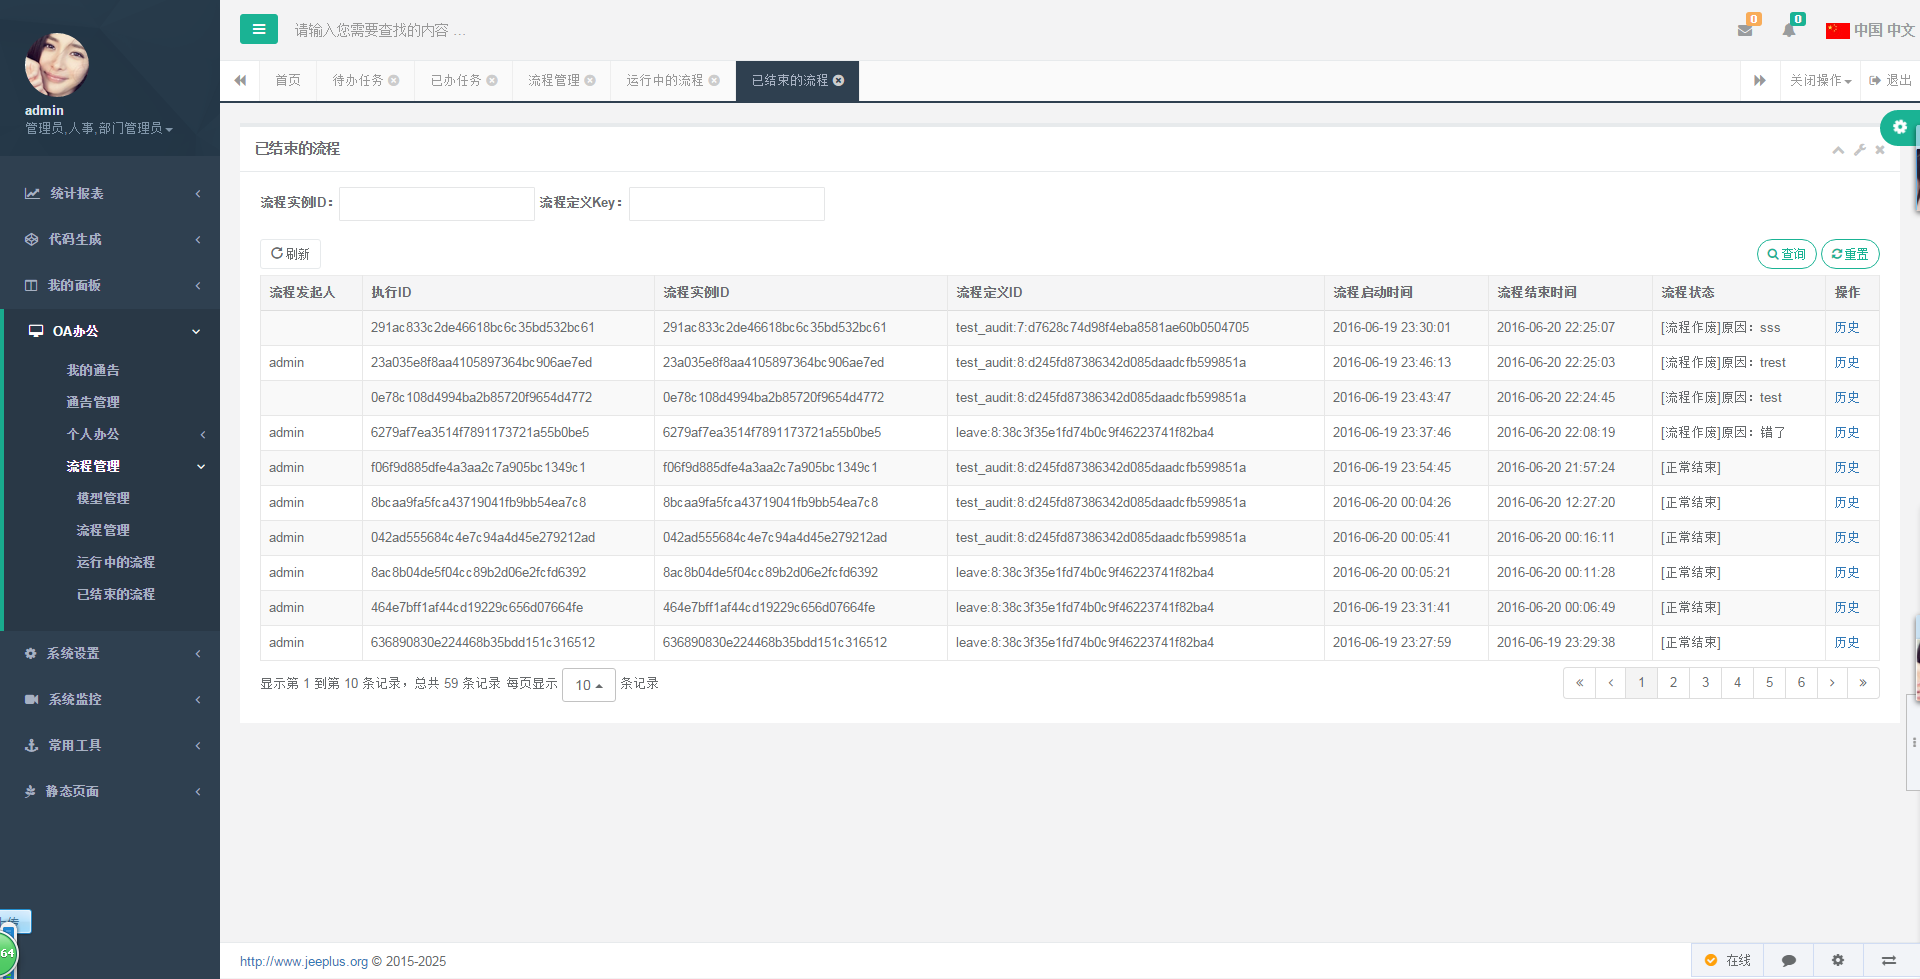The height and width of the screenshot is (979, 1920).
Task: Switch to the 首页 tab
Action: 288,81
